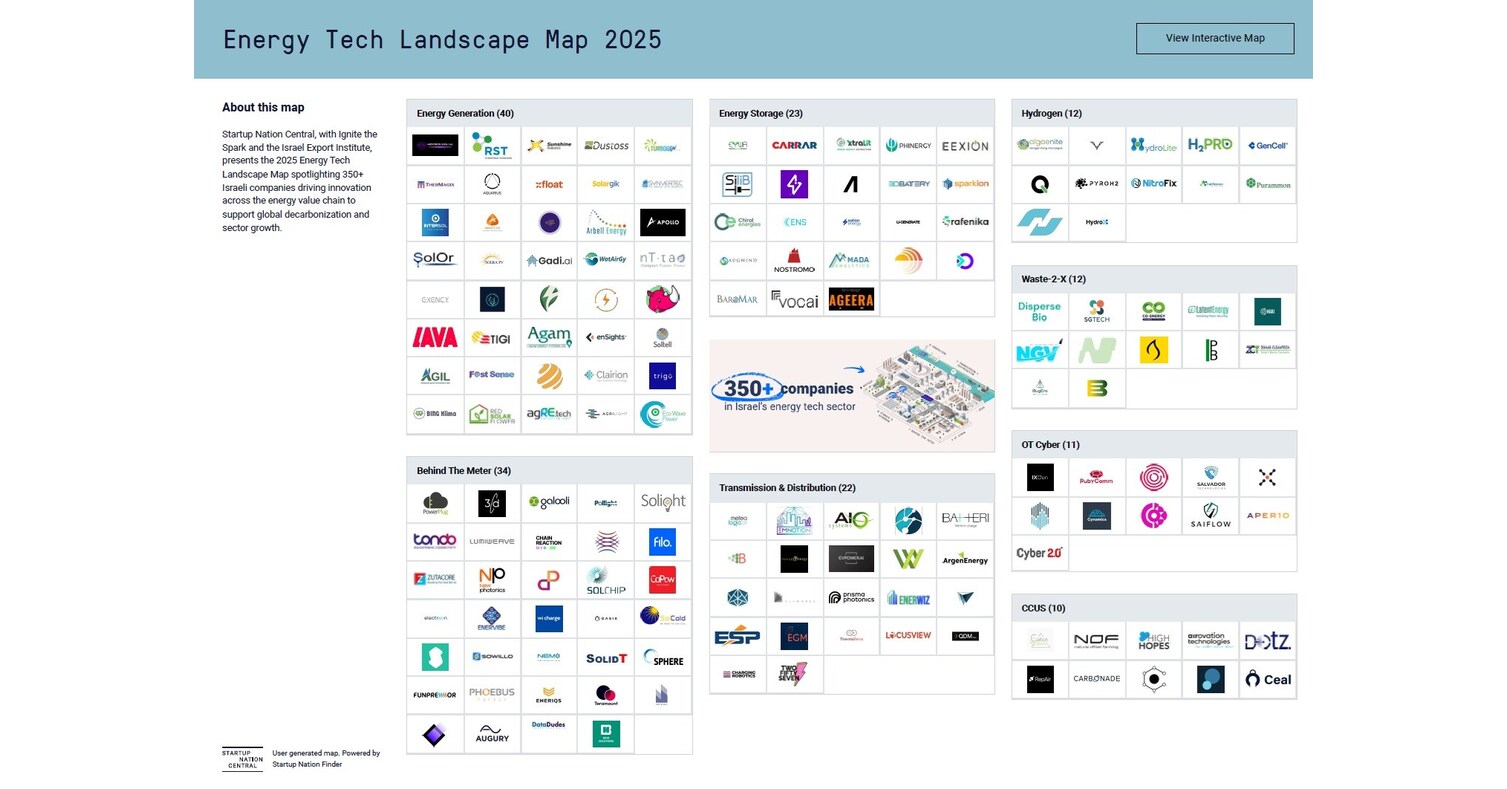The height and width of the screenshot is (789, 1507).
Task: Click the tondo logo in Behind The Meter
Action: (x=435, y=541)
